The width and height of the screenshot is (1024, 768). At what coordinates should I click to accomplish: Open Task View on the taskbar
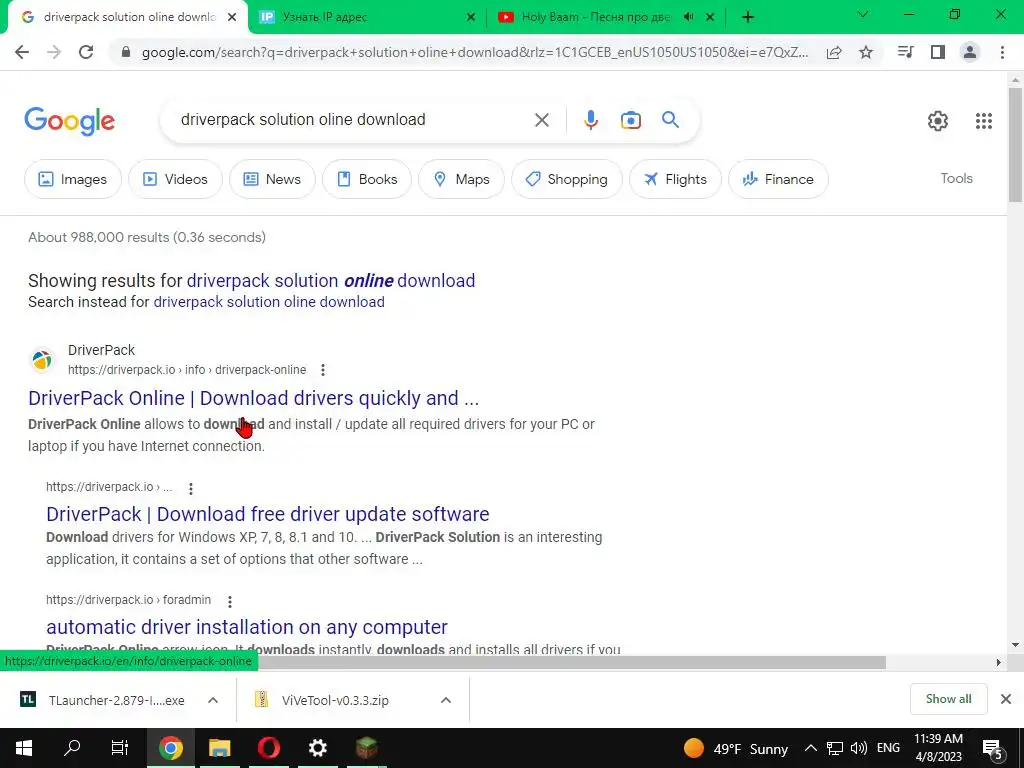click(x=120, y=748)
